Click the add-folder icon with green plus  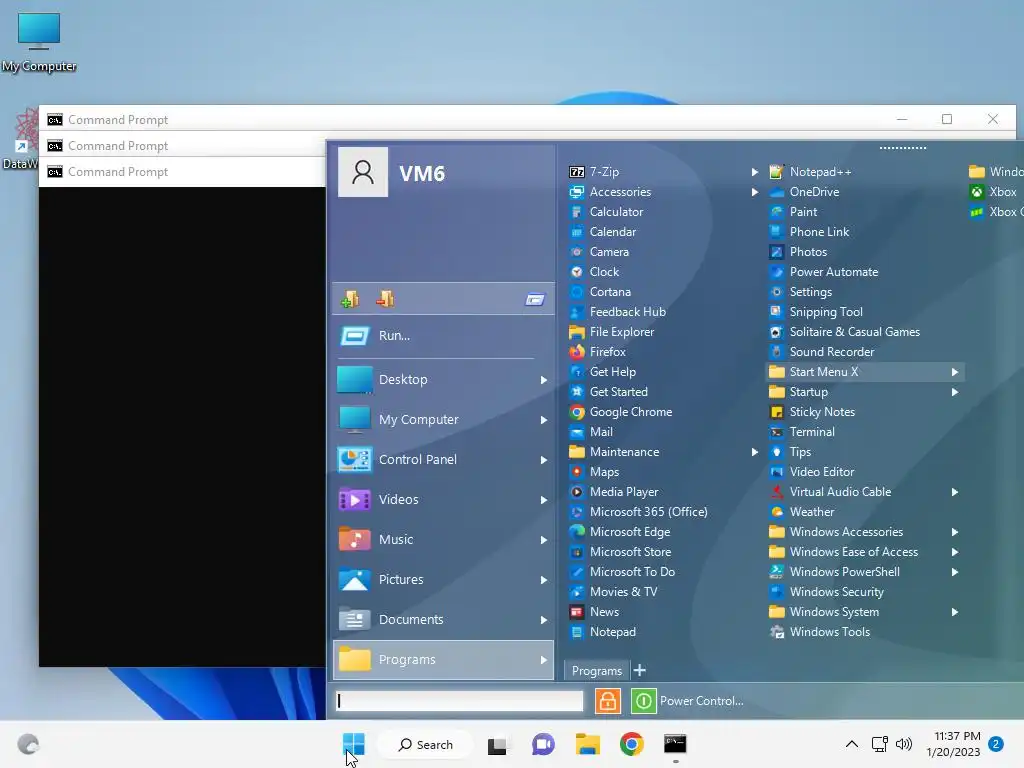pyautogui.click(x=350, y=299)
